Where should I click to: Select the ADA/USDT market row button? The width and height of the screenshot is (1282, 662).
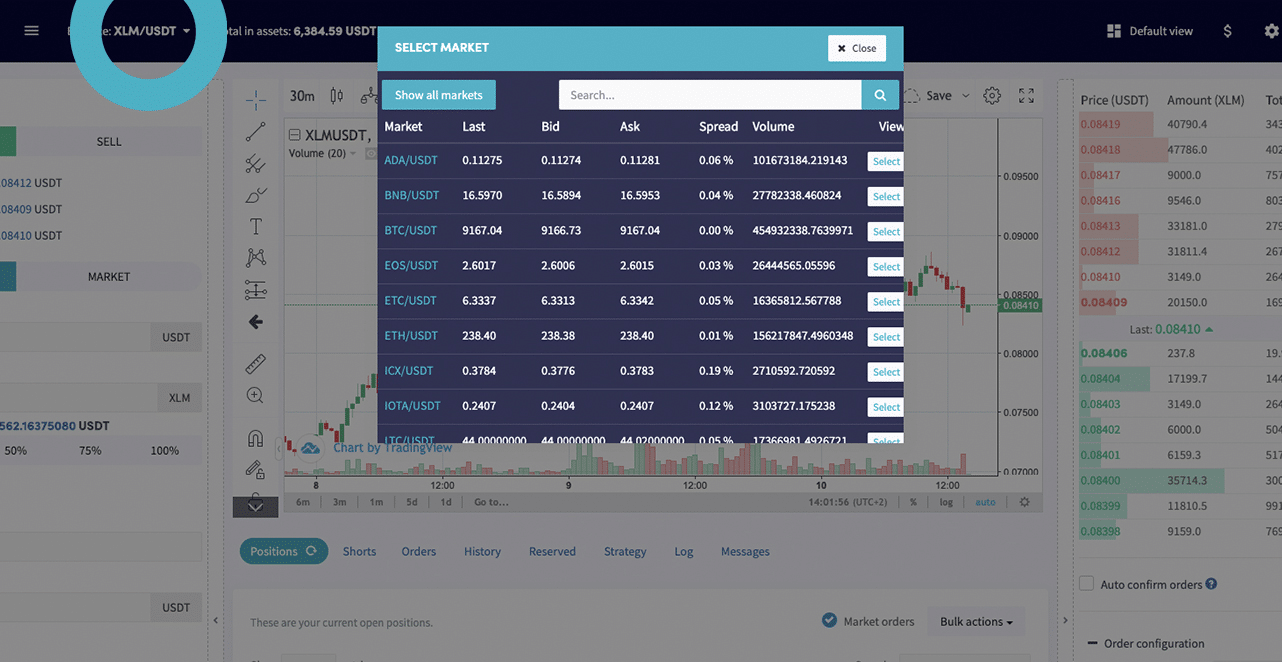coord(886,161)
